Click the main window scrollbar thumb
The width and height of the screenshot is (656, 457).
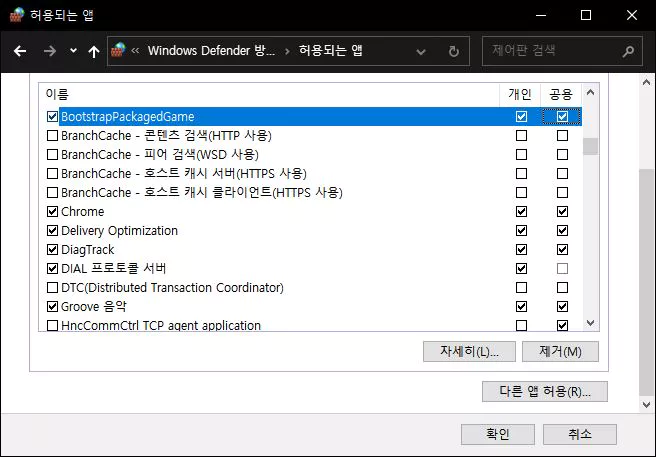pyautogui.click(x=646, y=282)
